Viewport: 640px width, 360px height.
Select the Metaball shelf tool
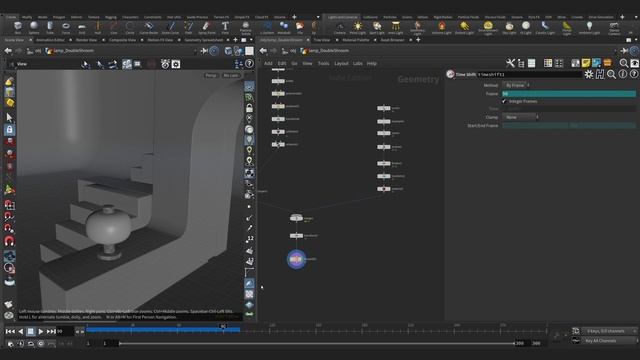point(284,27)
